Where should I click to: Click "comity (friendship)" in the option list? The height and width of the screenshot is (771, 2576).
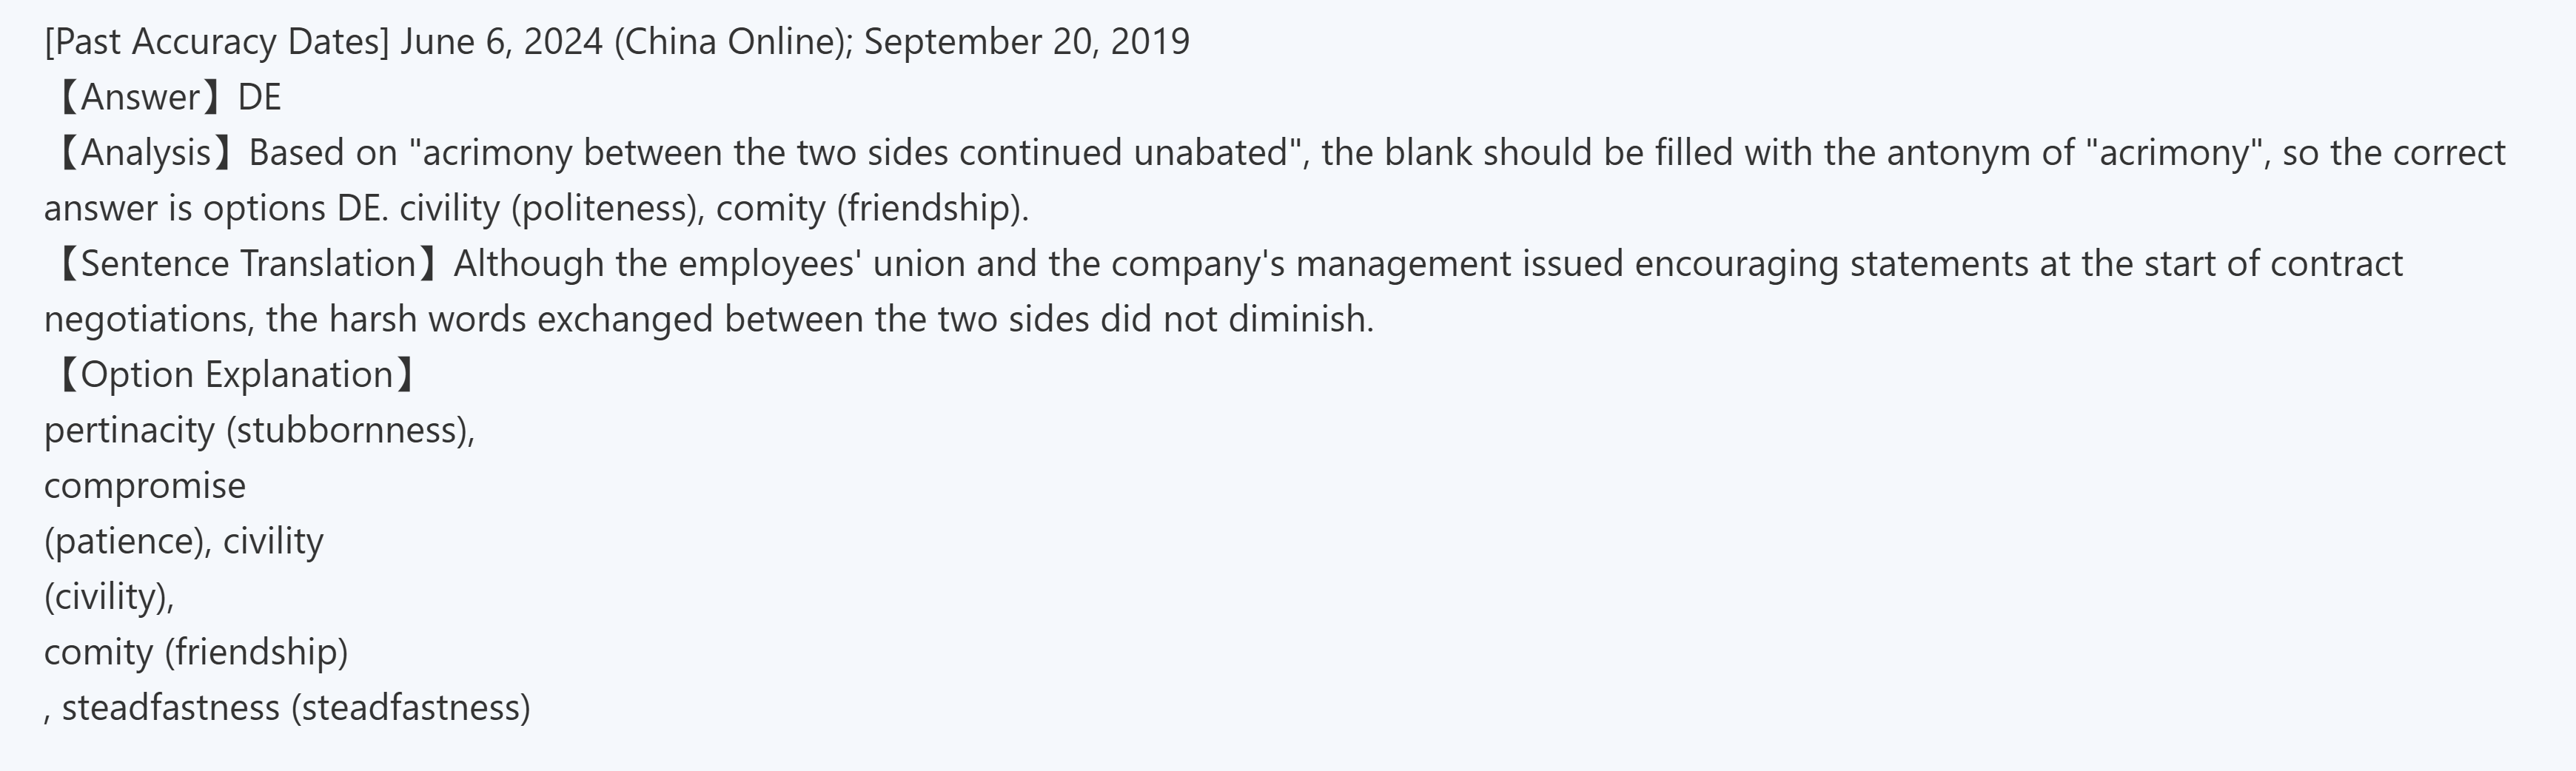196,653
